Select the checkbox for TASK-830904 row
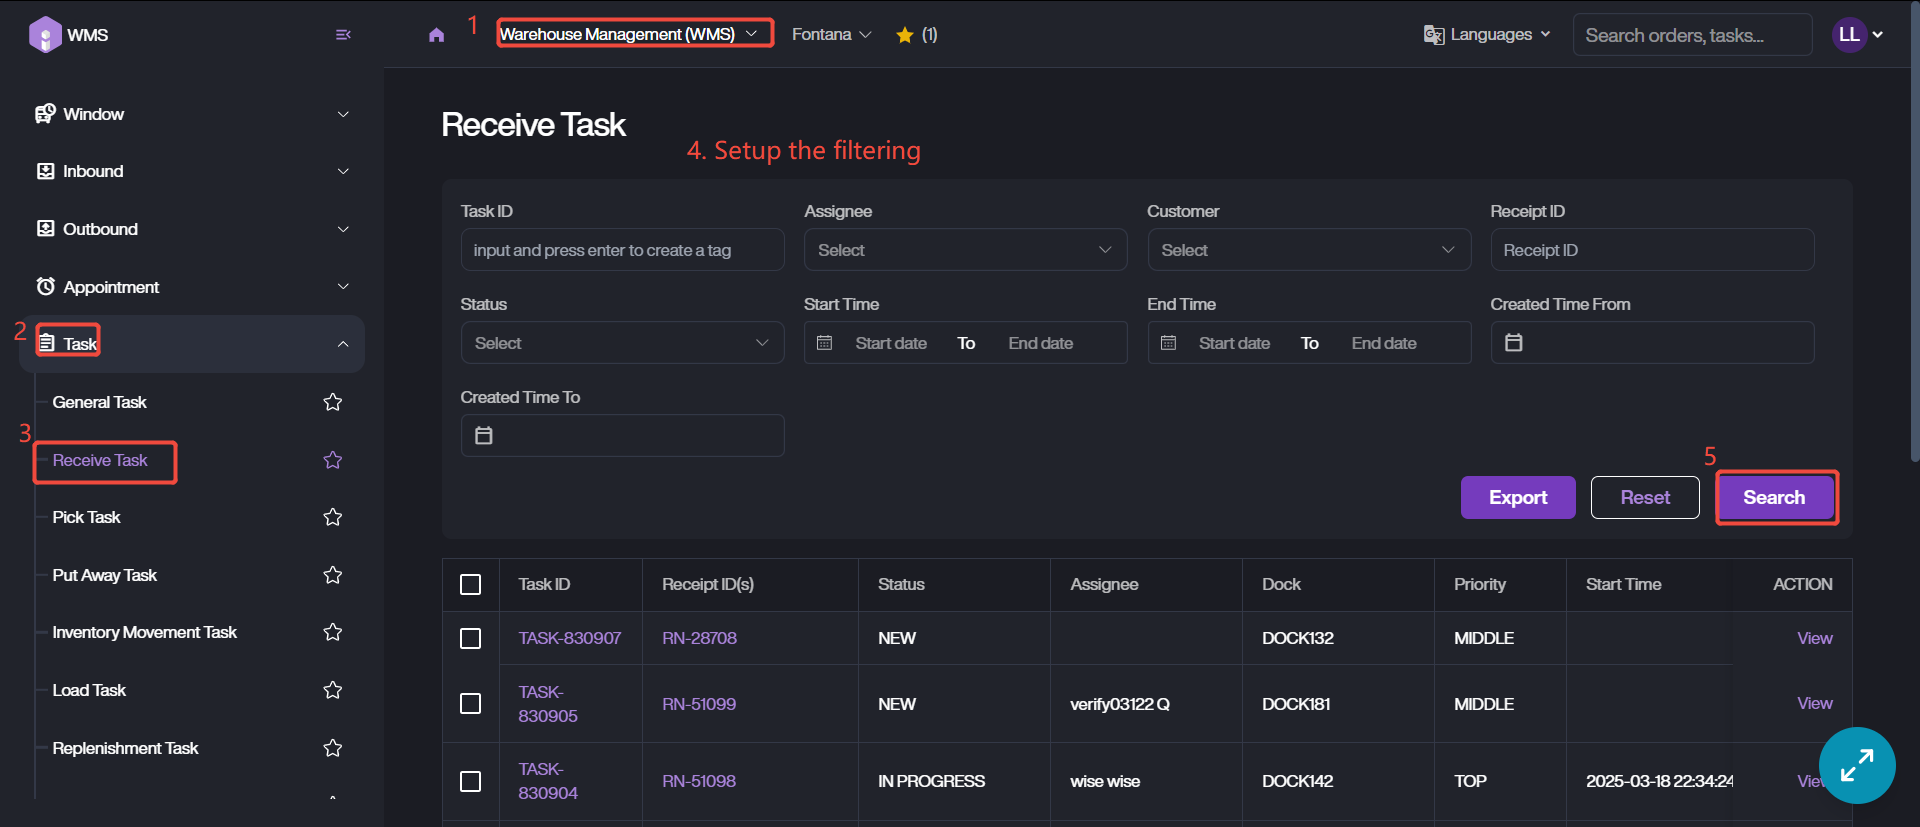 point(470,781)
